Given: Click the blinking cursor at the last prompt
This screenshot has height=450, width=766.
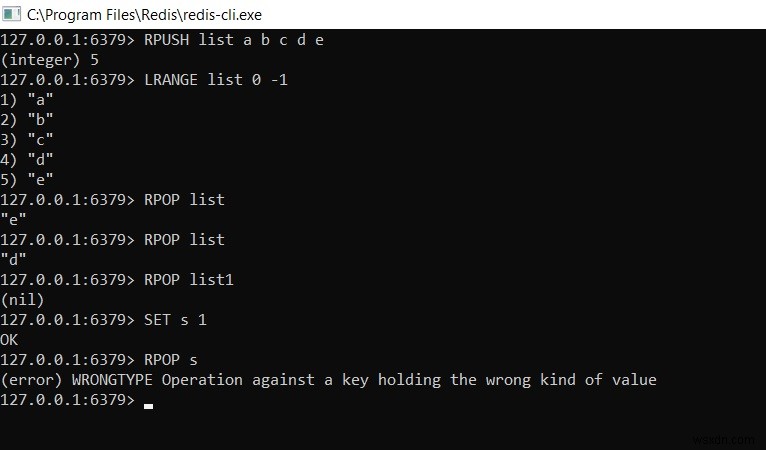Looking at the screenshot, I should pos(149,406).
